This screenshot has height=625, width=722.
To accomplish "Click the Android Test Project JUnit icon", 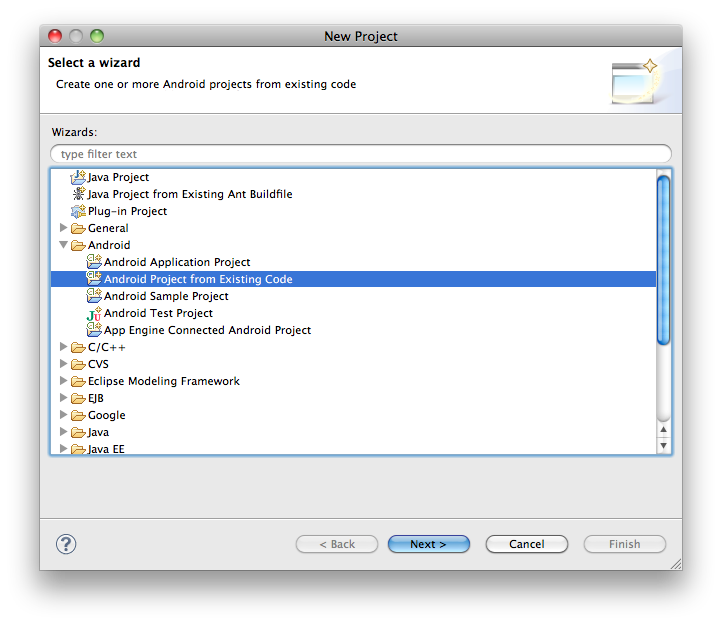I will (94, 314).
